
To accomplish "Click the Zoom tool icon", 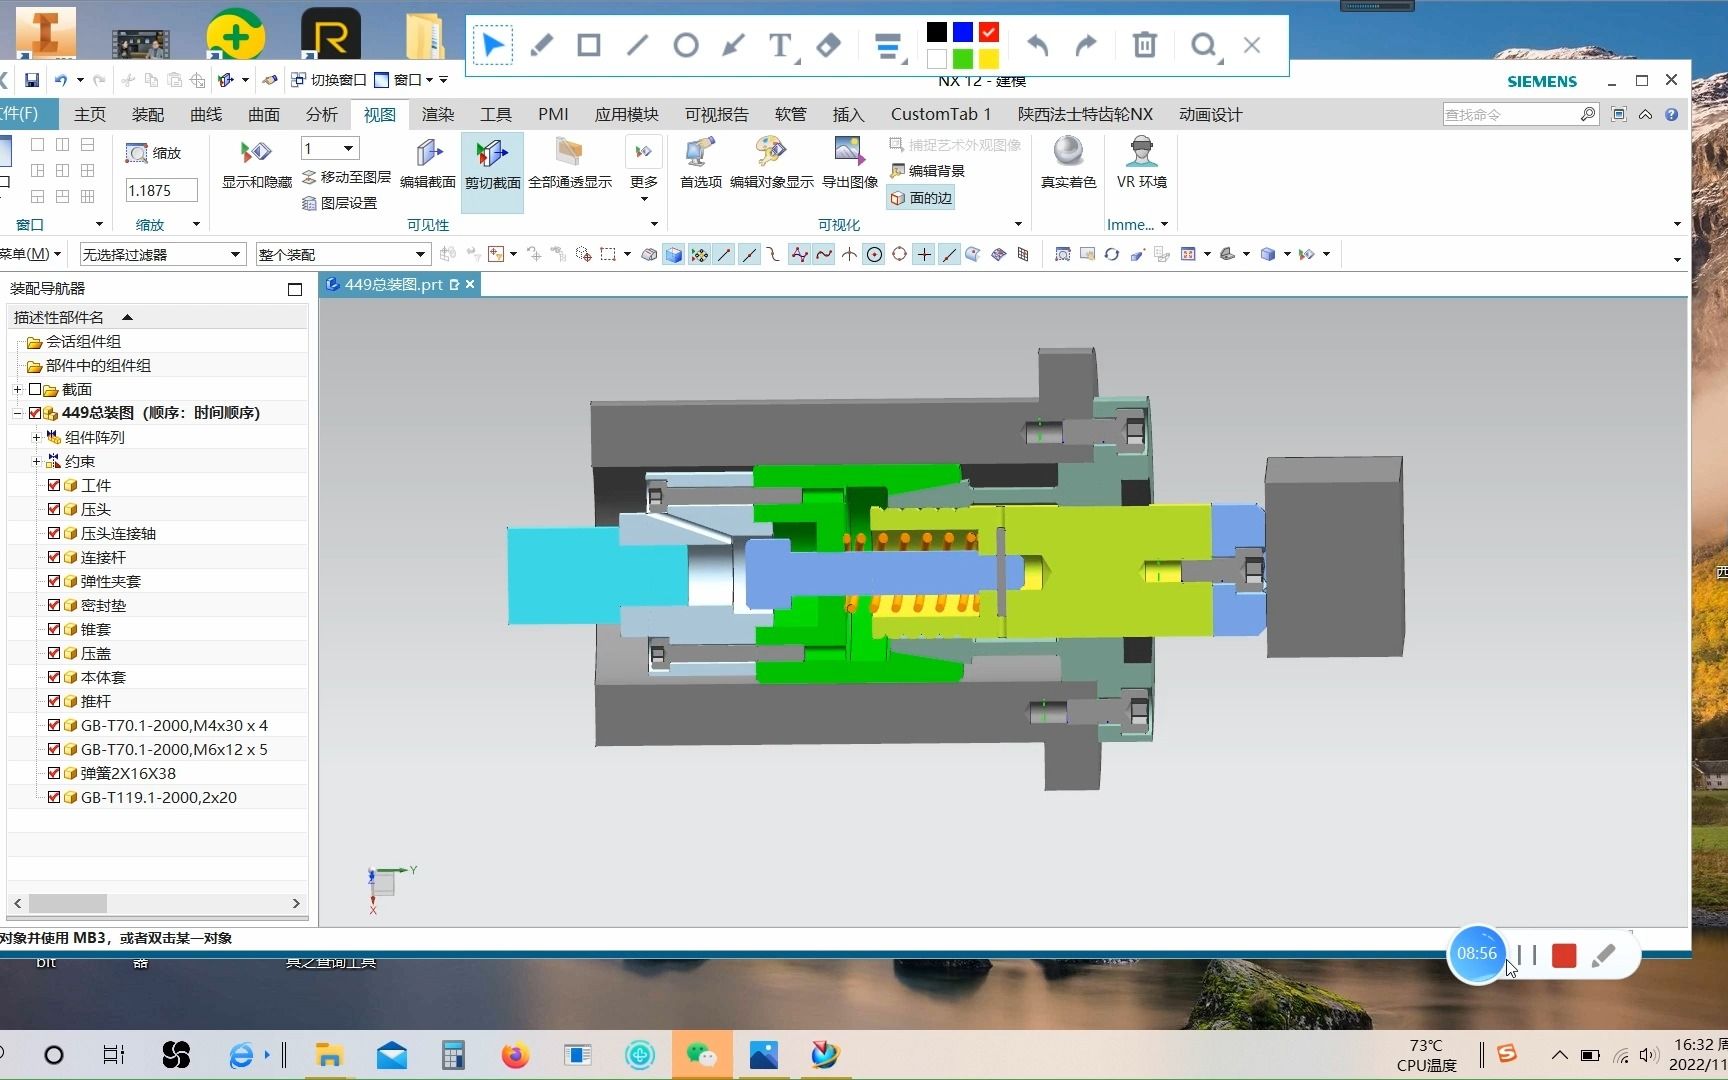I will pyautogui.click(x=153, y=153).
